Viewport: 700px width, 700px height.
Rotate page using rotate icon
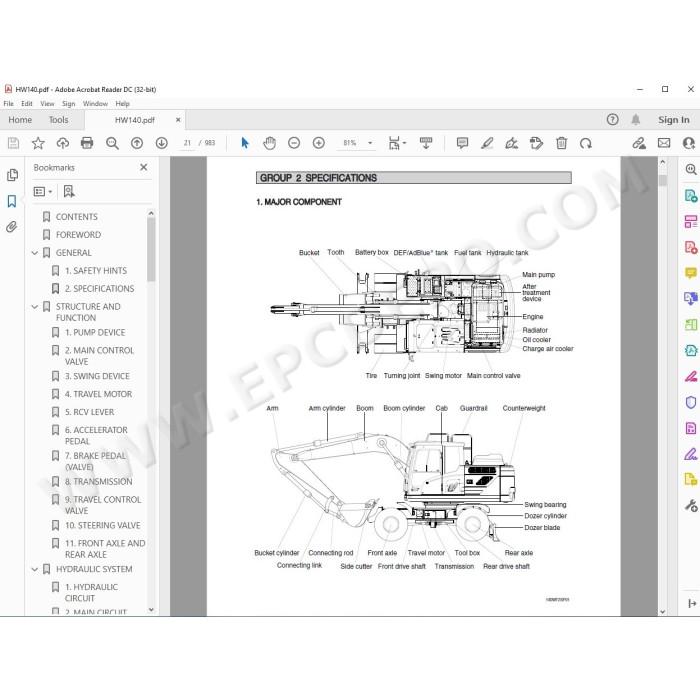586,143
